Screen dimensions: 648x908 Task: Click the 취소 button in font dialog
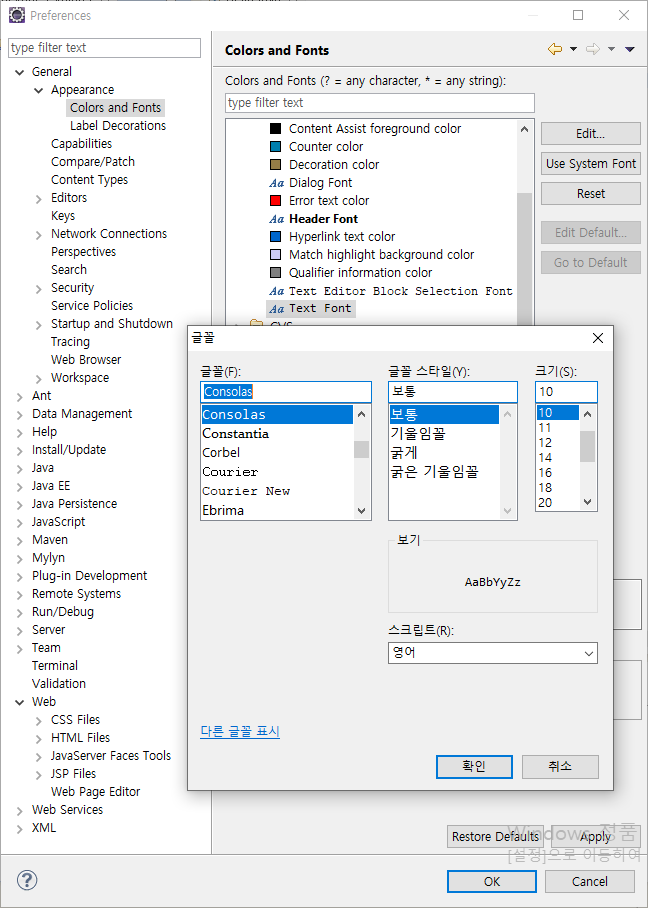coord(560,767)
